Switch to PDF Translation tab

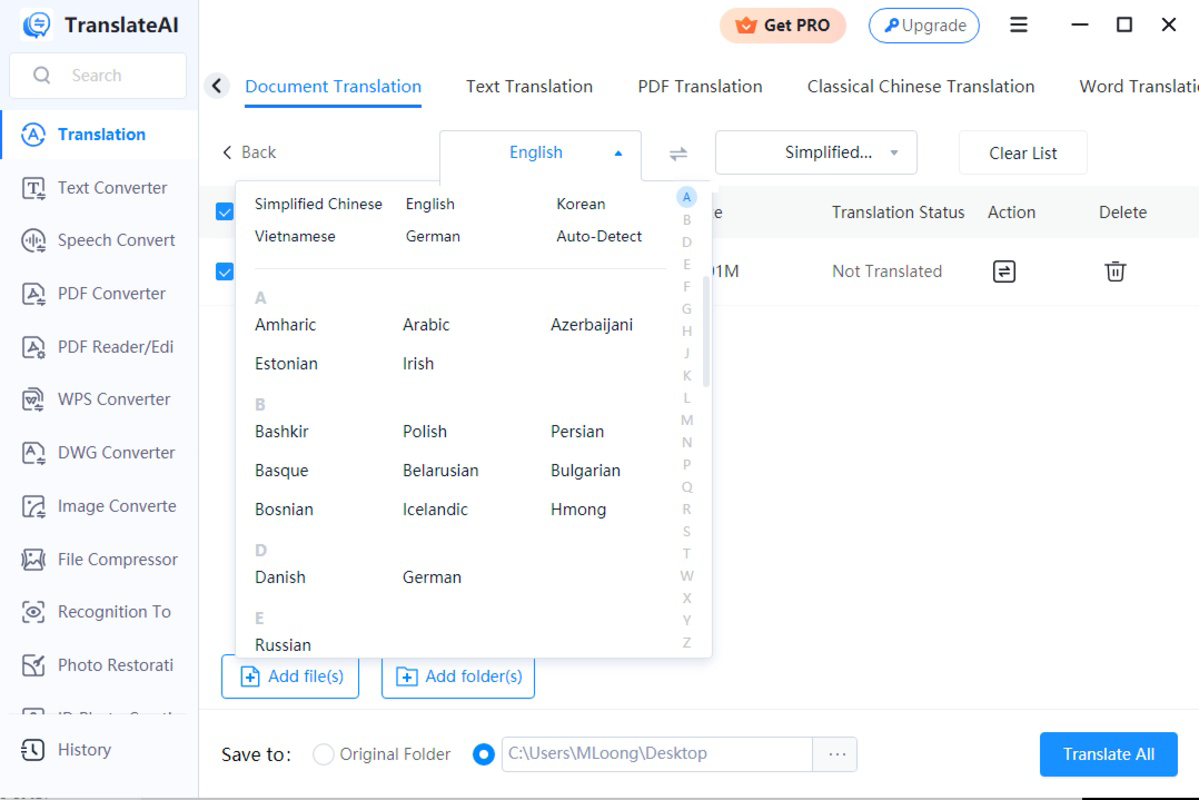pyautogui.click(x=700, y=86)
